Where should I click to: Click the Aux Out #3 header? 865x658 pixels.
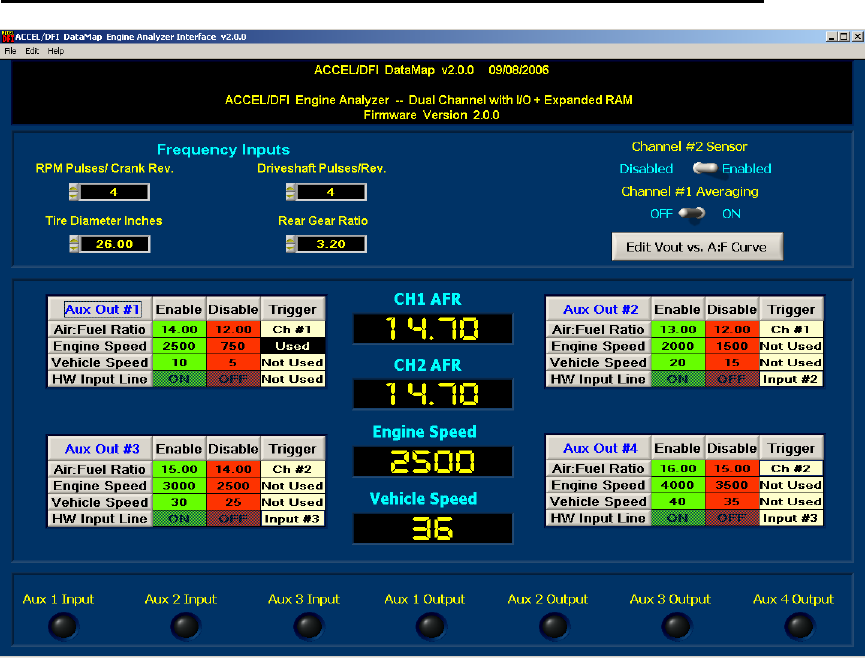(100, 449)
